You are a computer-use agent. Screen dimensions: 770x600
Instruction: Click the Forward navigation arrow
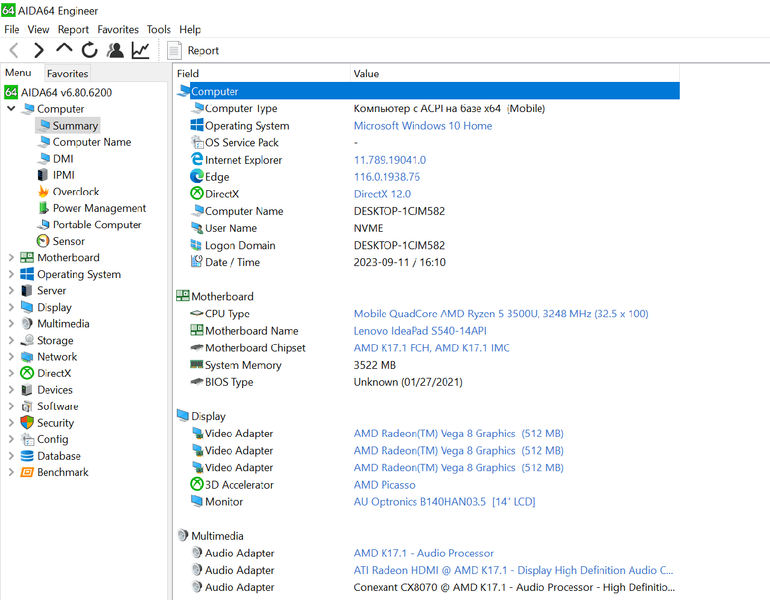tap(38, 50)
